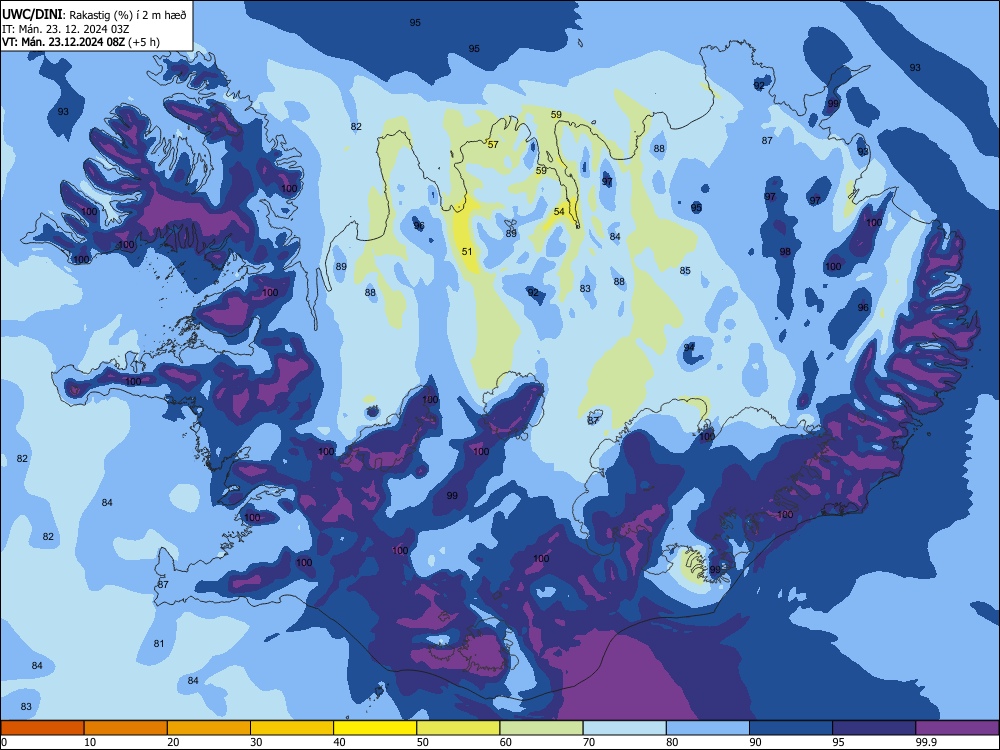Select the bright yellow 40–50 legend swatch
Screen dimensions: 1000x750
(375, 728)
